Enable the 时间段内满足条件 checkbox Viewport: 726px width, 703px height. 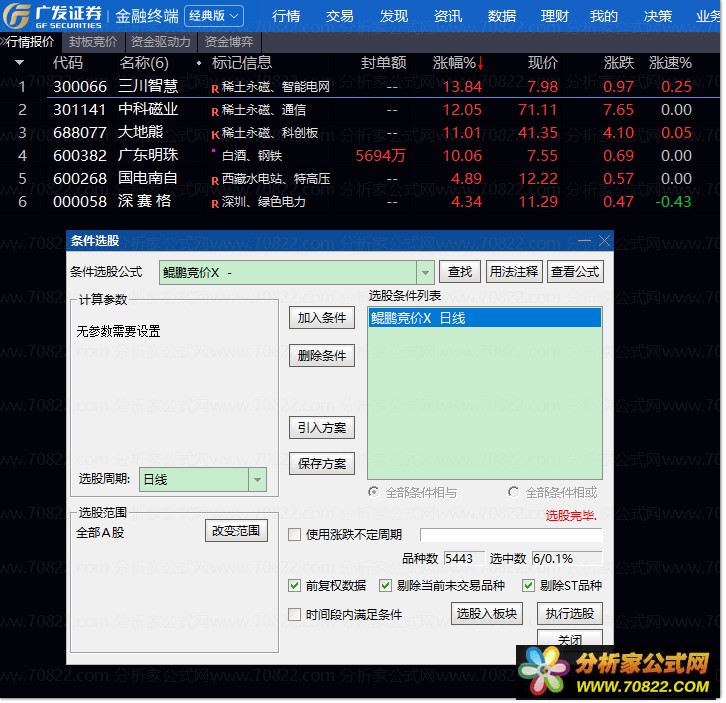[x=294, y=615]
